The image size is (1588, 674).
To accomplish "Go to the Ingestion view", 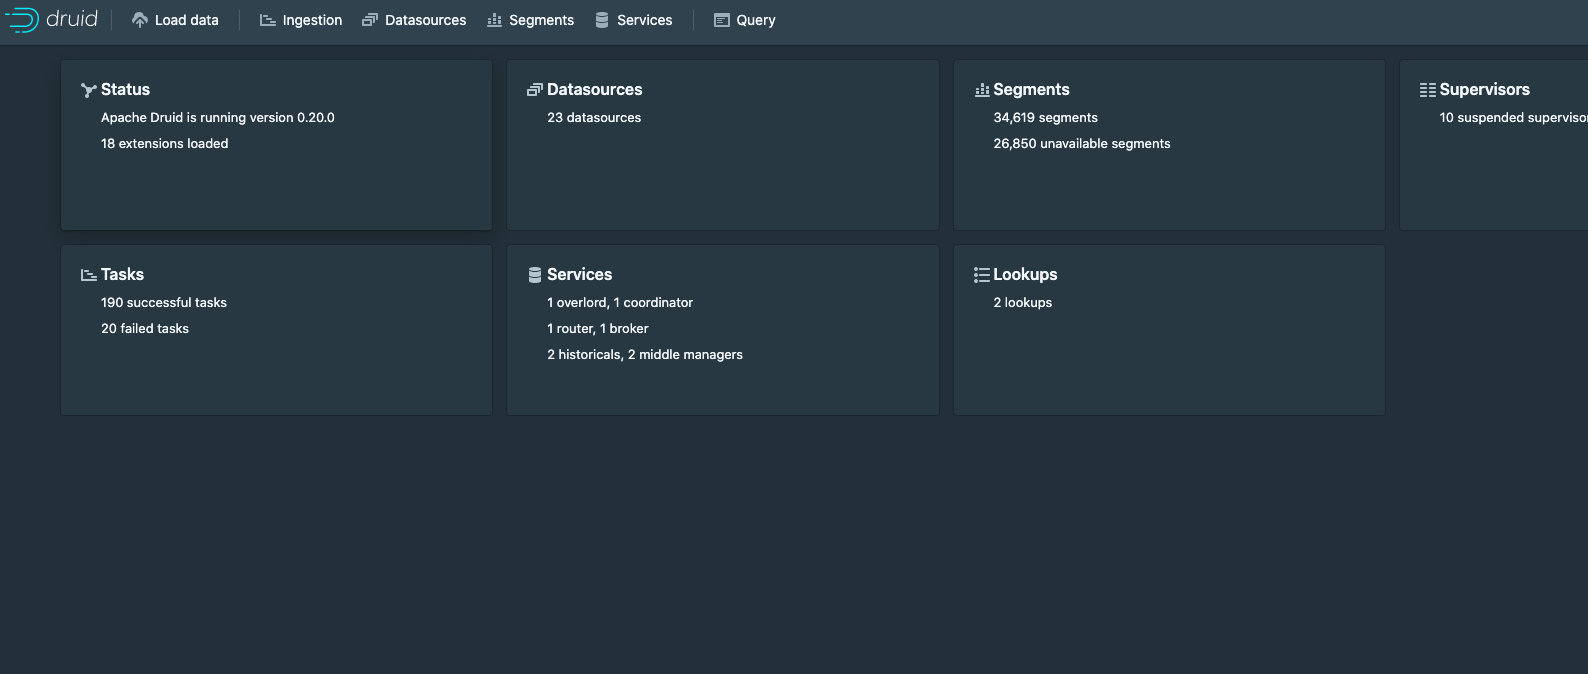I will (x=301, y=20).
